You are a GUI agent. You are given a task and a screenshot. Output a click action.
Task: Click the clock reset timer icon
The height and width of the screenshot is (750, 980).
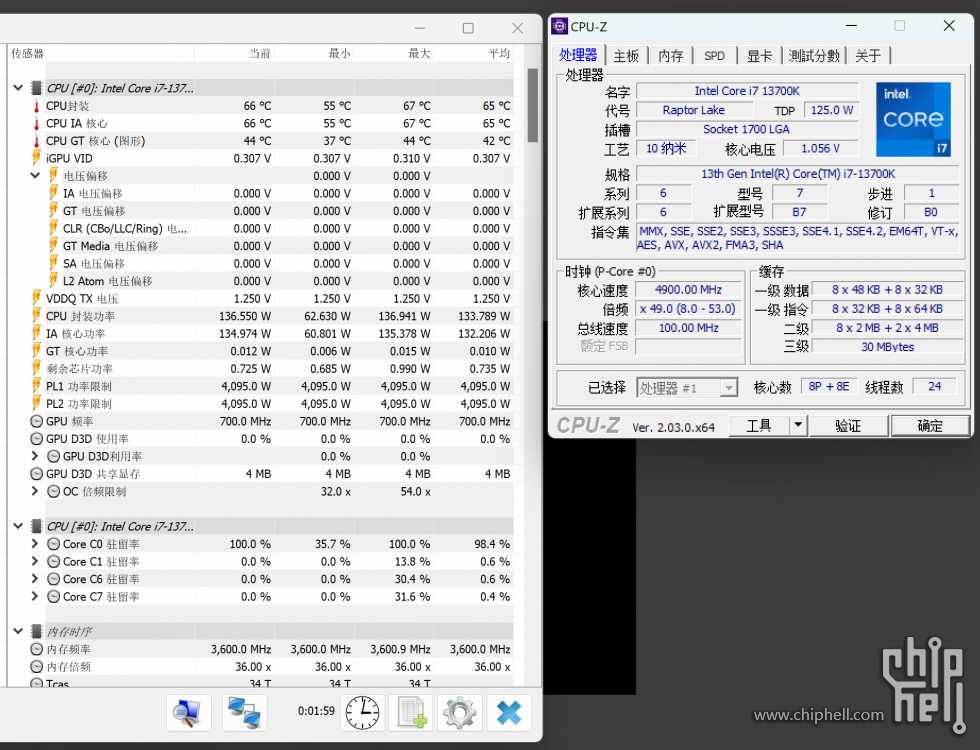pos(362,712)
